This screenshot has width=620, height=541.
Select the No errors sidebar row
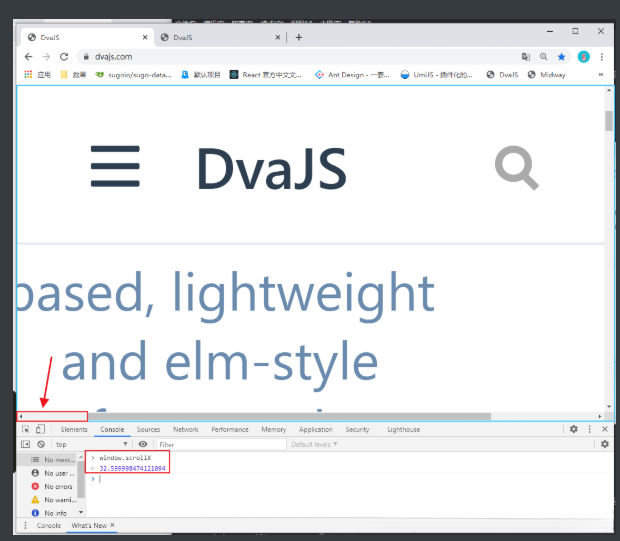[x=49, y=486]
